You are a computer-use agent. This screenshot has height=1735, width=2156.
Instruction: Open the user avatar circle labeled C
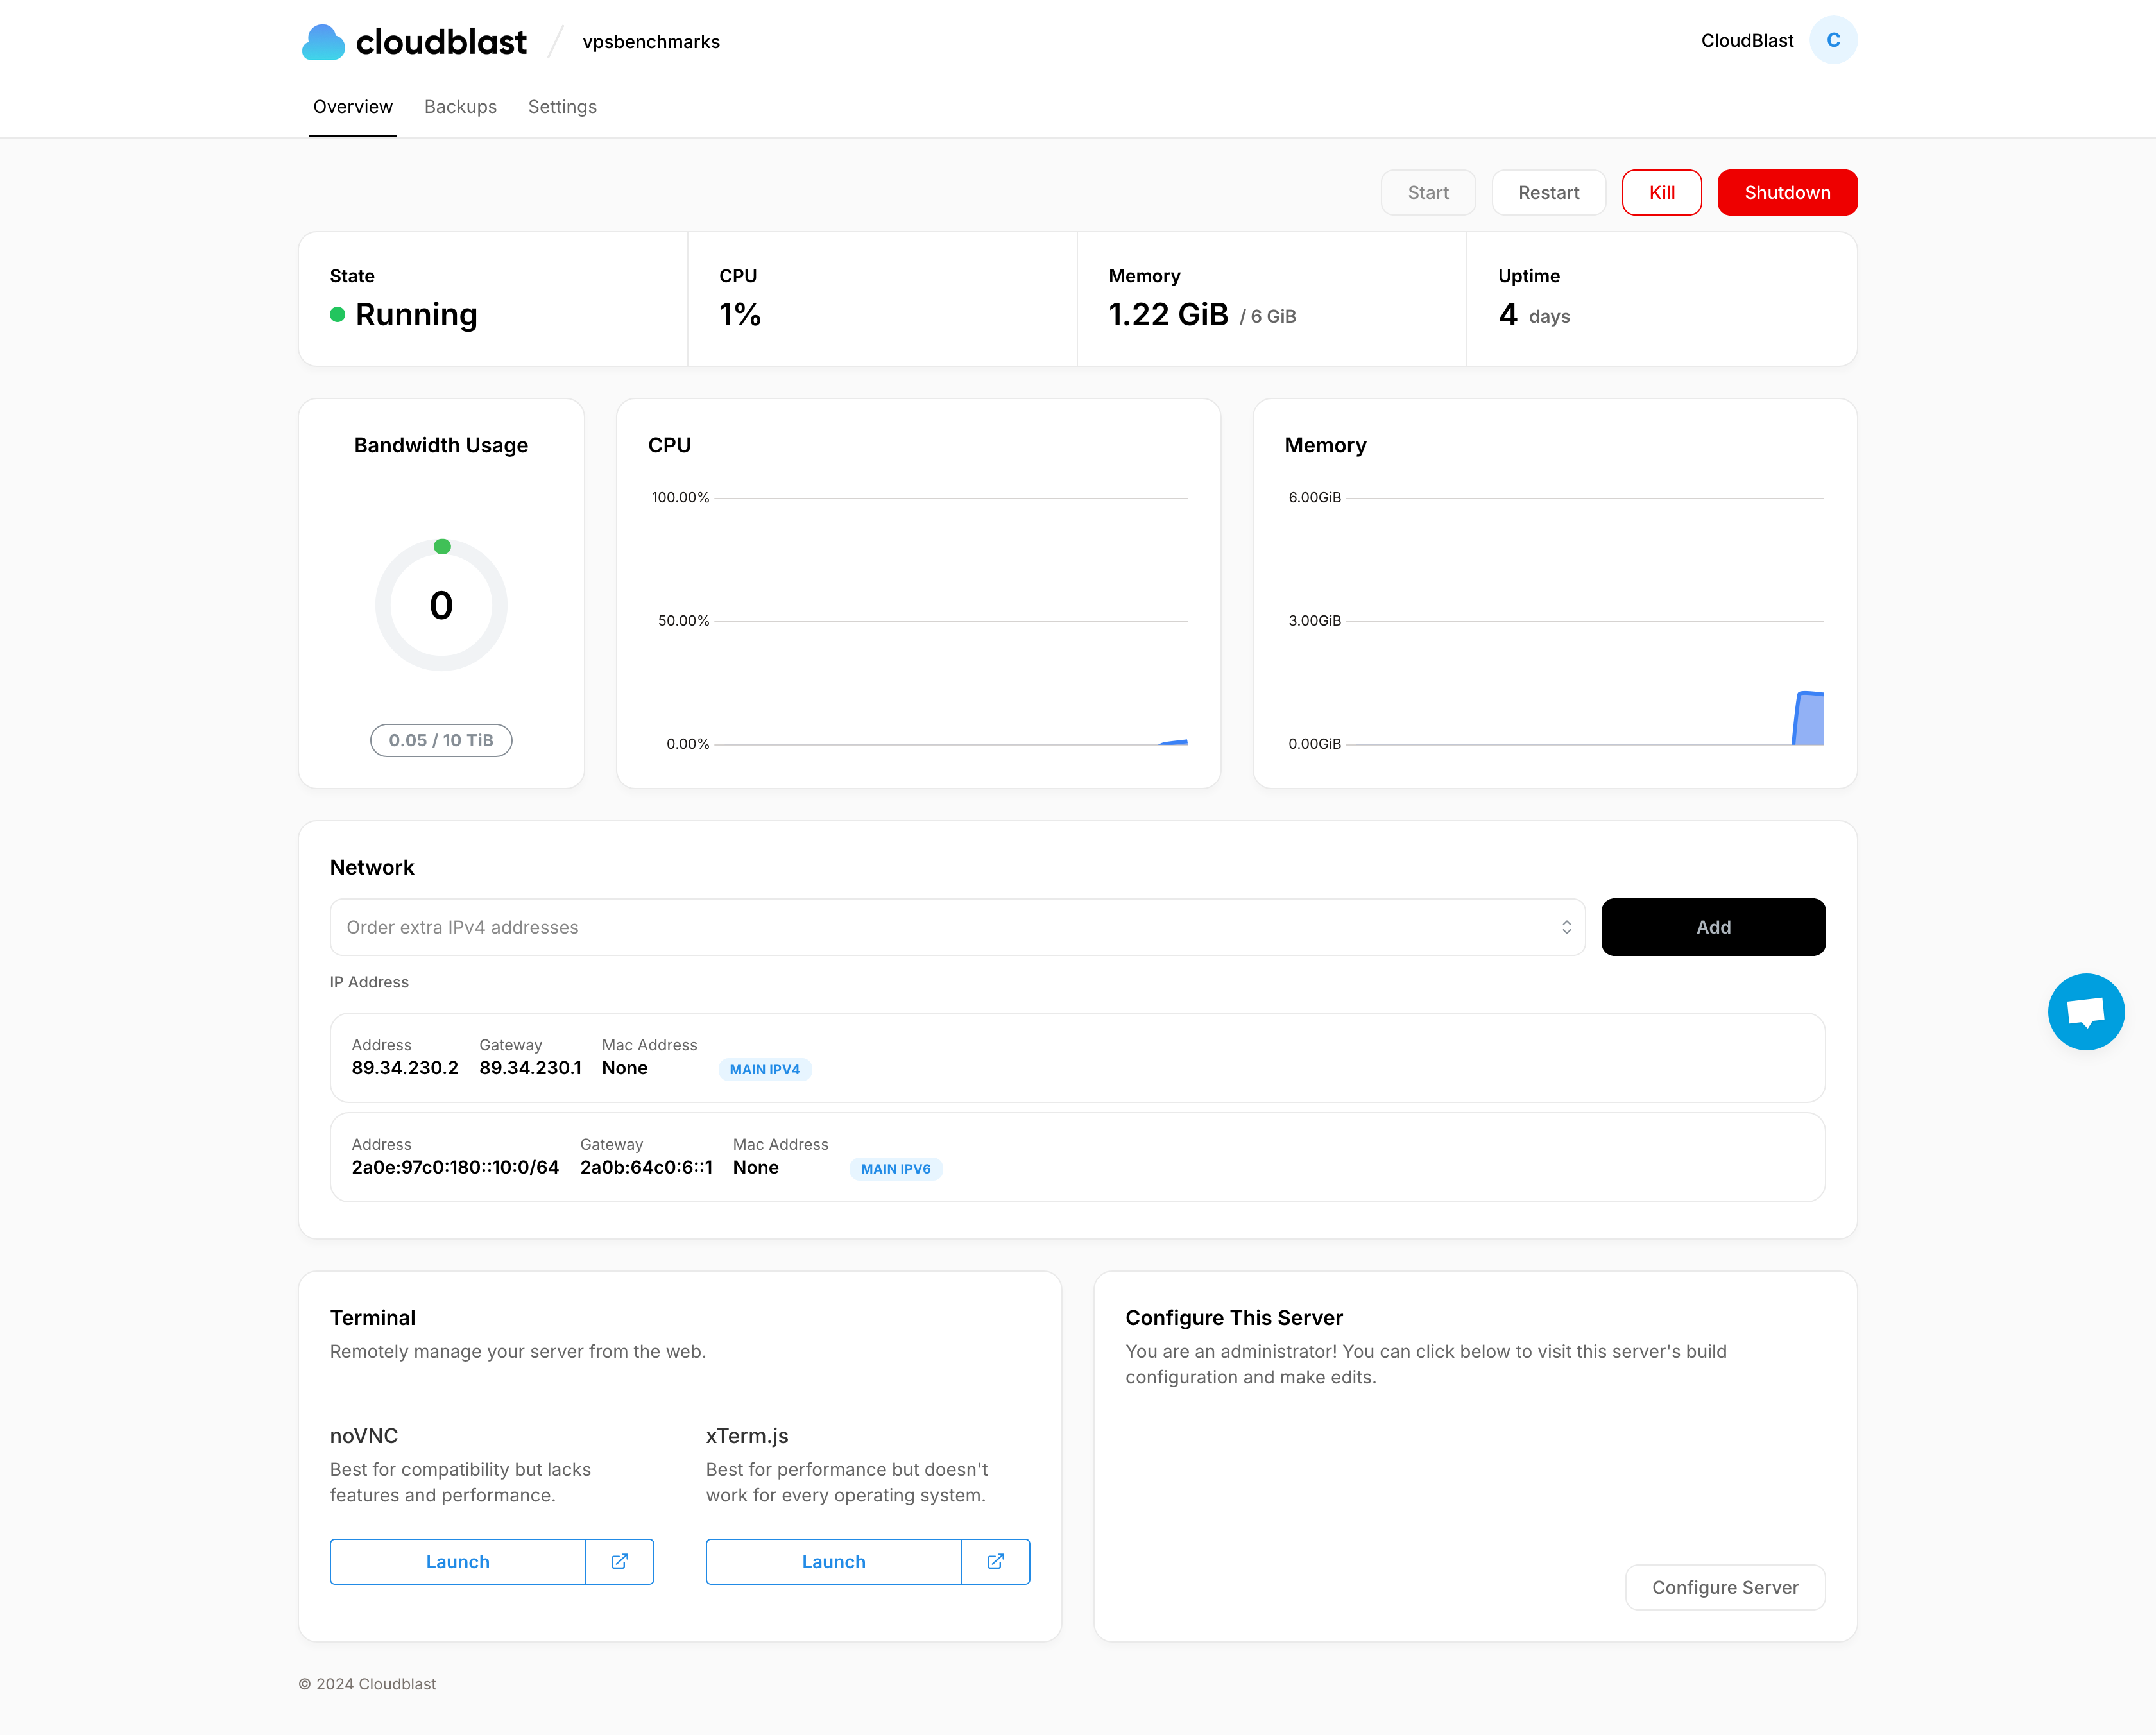[1833, 40]
